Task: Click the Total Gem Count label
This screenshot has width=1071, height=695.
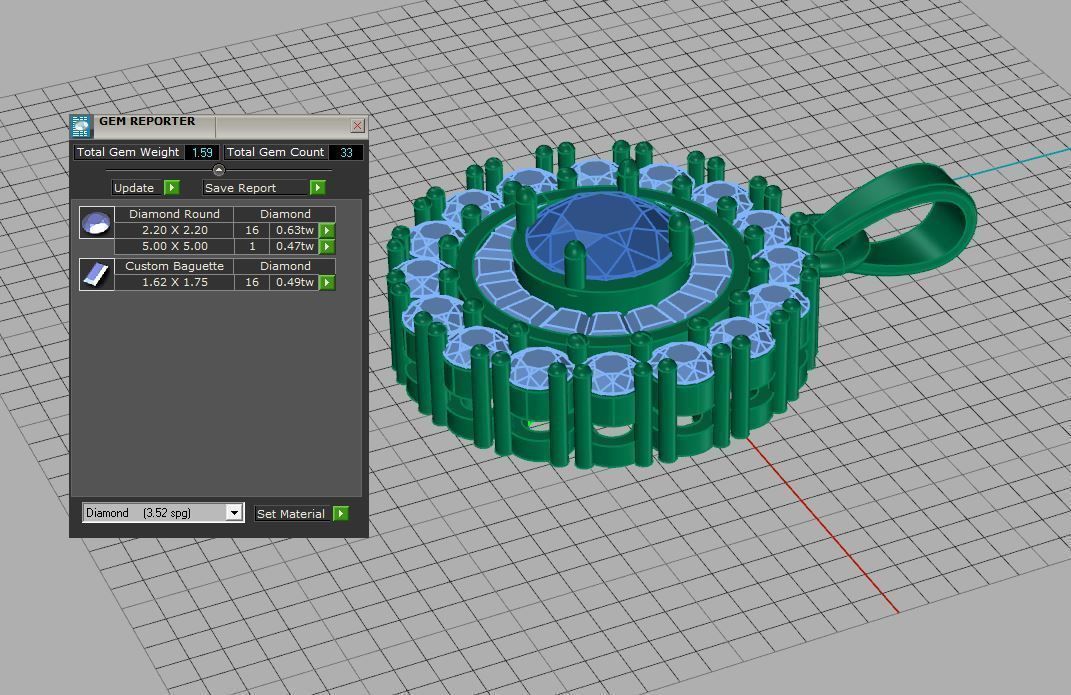Action: pyautogui.click(x=275, y=152)
